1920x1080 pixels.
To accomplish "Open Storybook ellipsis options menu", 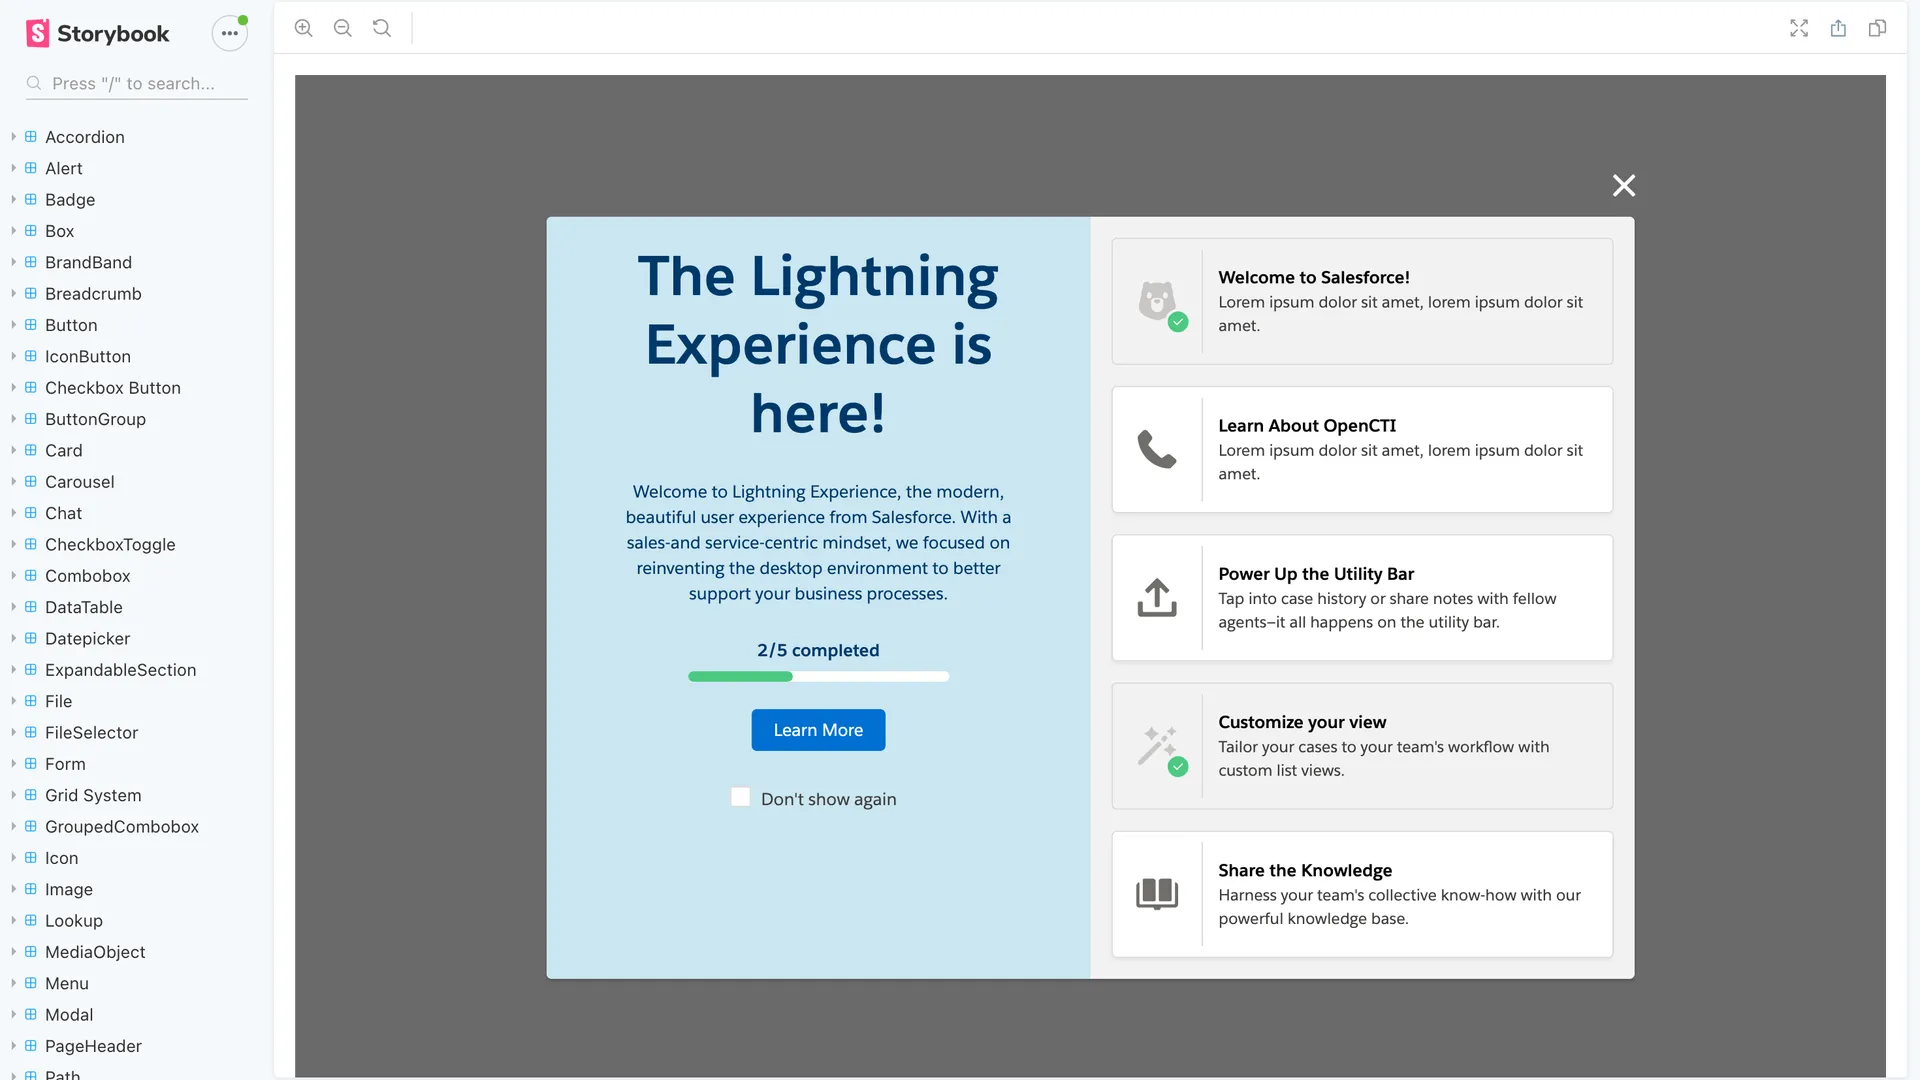I will tap(229, 33).
